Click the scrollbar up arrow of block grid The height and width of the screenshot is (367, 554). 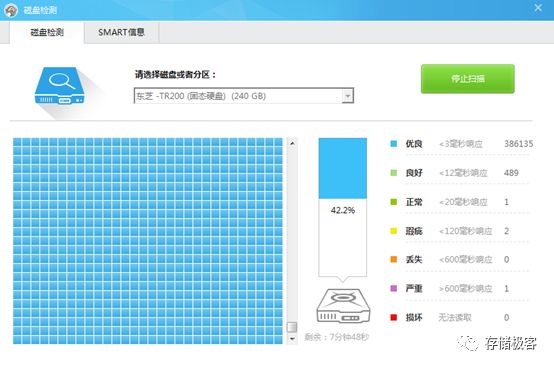[x=292, y=143]
